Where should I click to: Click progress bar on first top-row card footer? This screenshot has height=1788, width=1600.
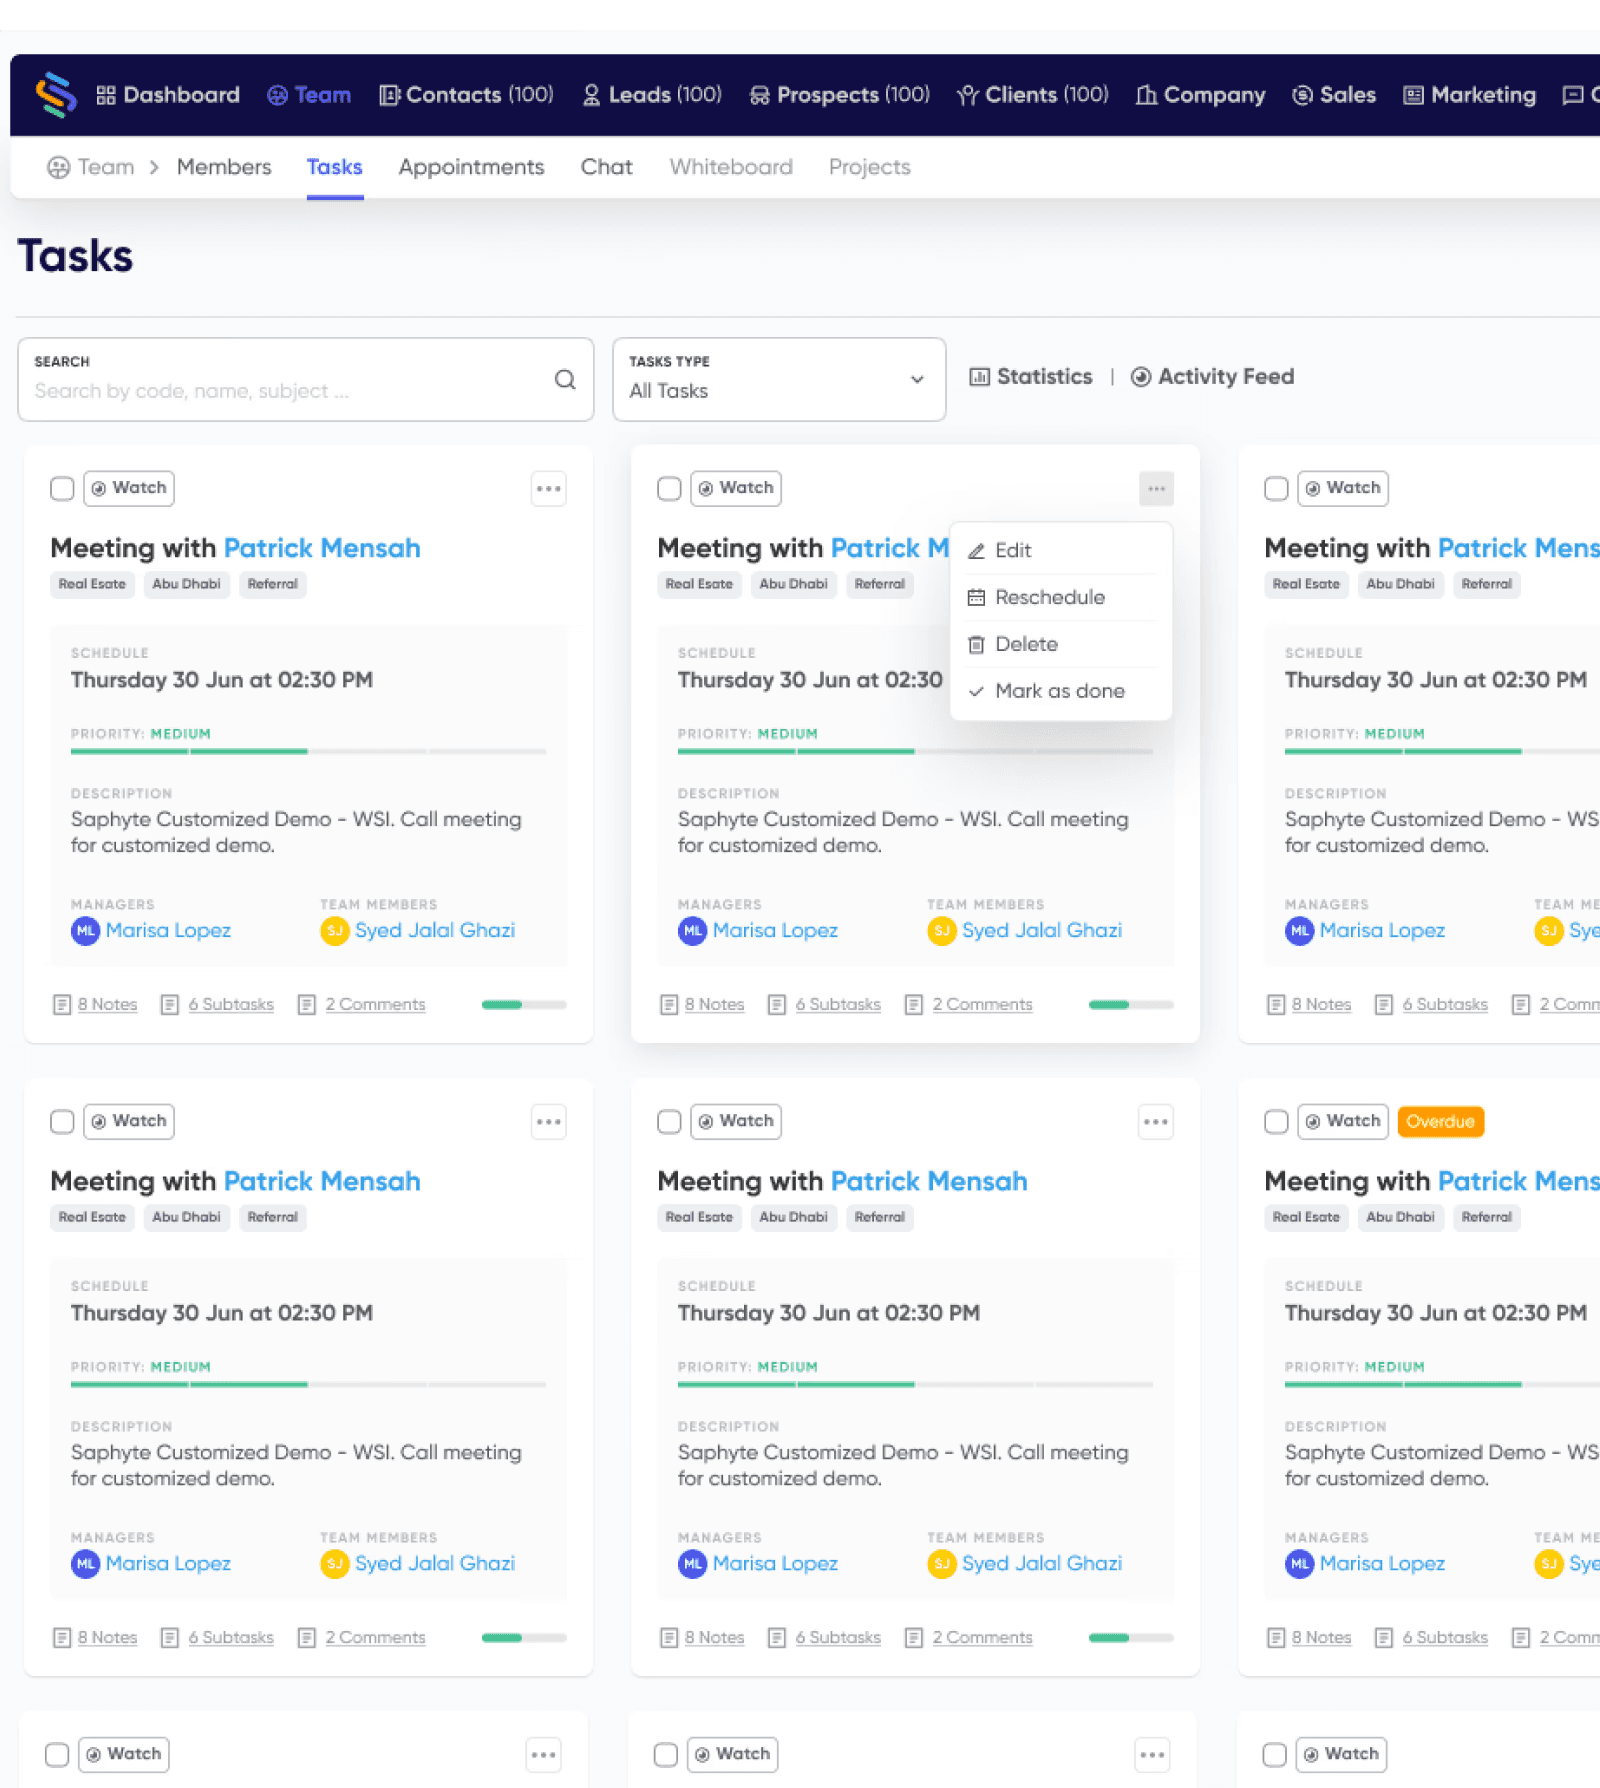tap(524, 1004)
